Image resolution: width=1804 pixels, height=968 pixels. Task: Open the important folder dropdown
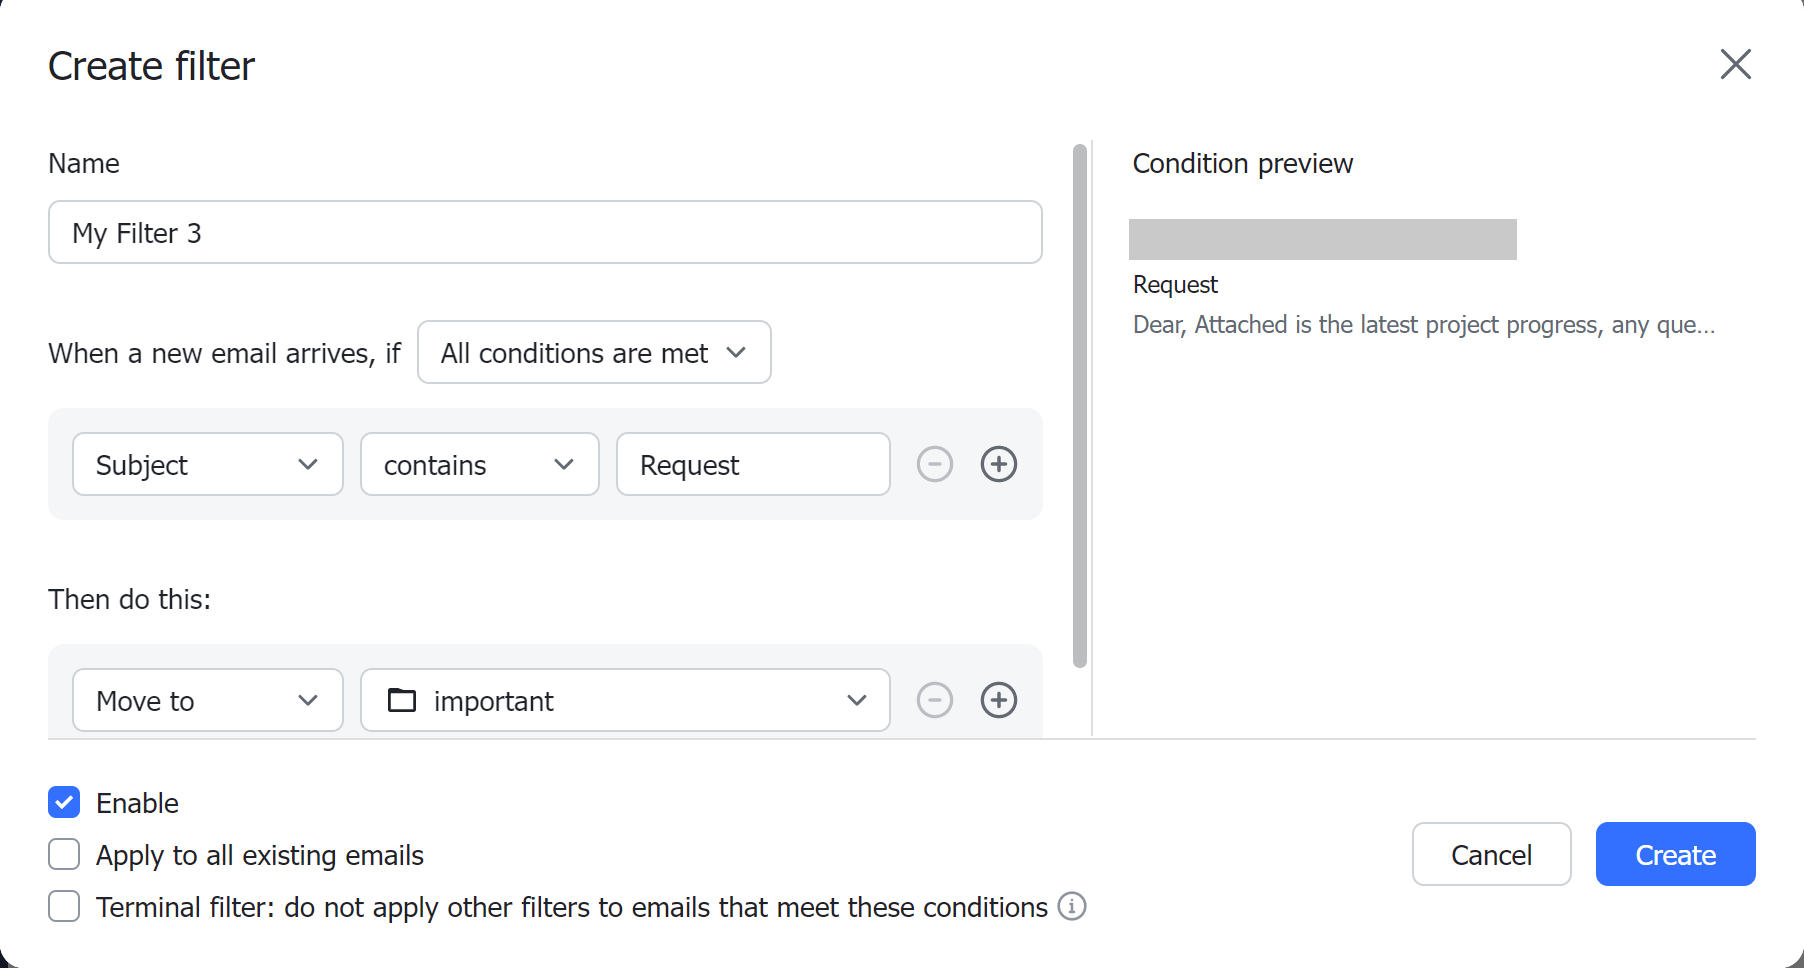pyautogui.click(x=625, y=700)
